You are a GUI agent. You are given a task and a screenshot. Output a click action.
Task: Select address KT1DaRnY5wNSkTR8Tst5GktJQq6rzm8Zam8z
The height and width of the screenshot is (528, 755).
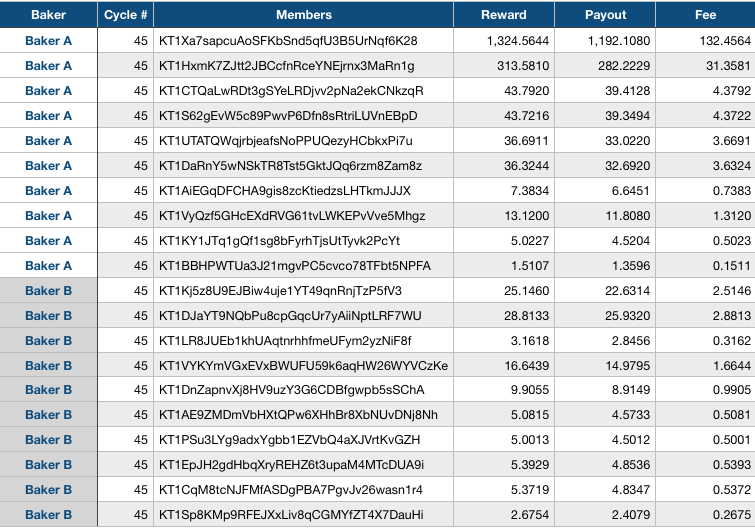coord(290,166)
